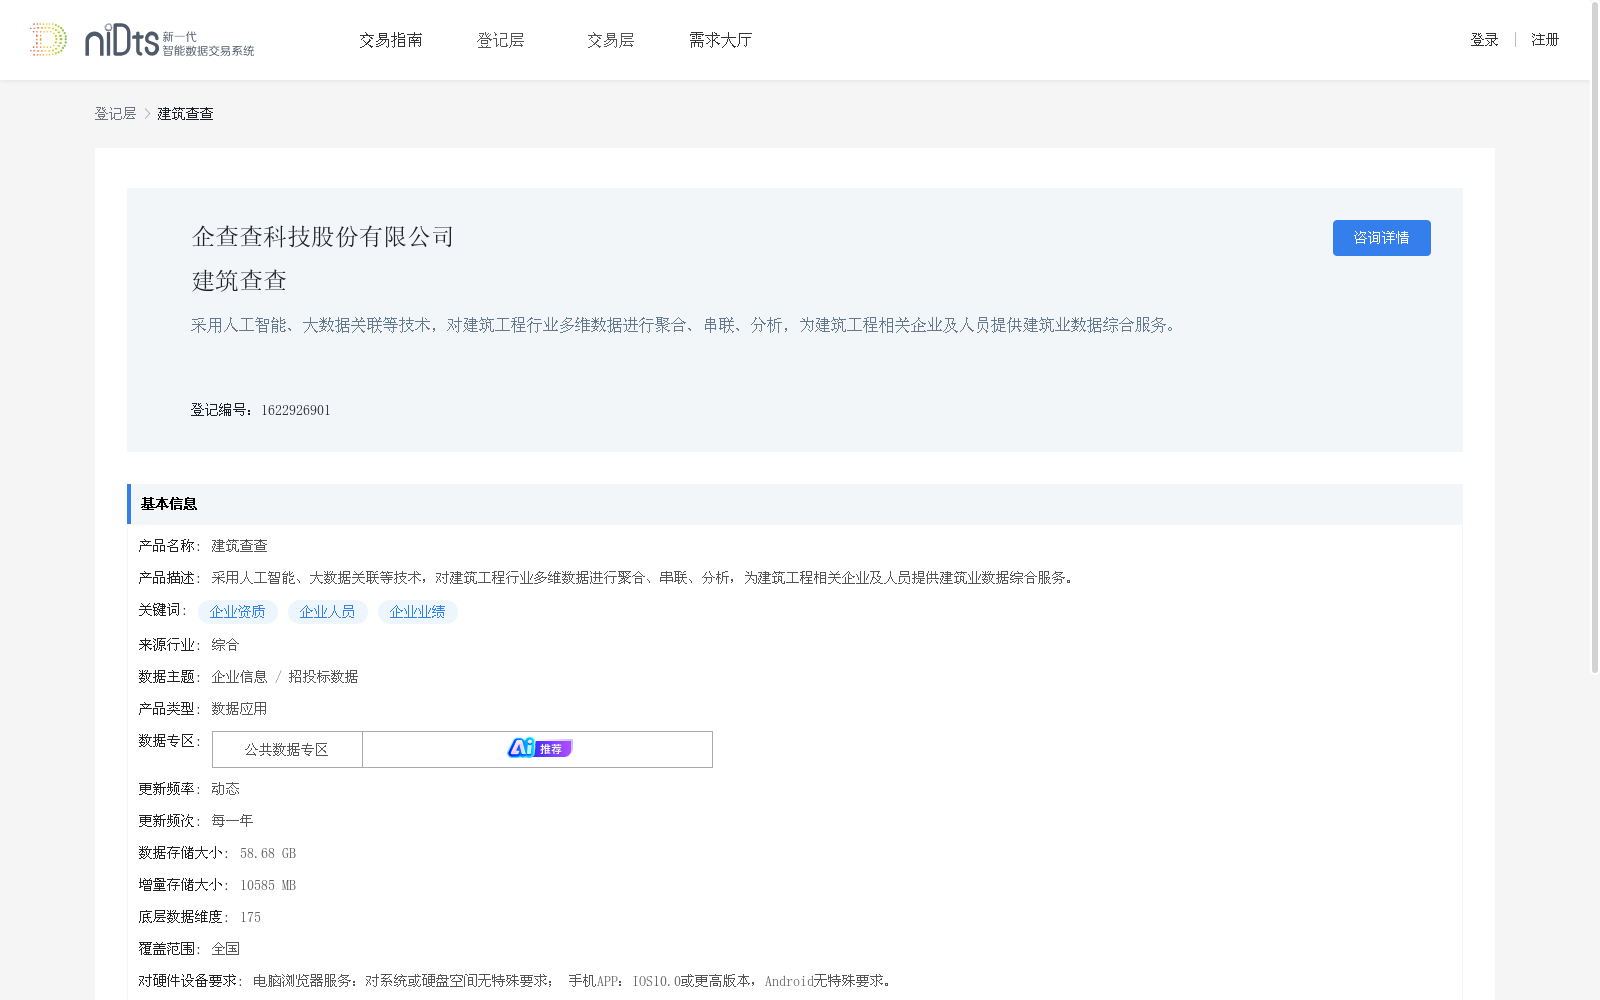Click 登录 link
The width and height of the screenshot is (1600, 1000).
(1484, 40)
